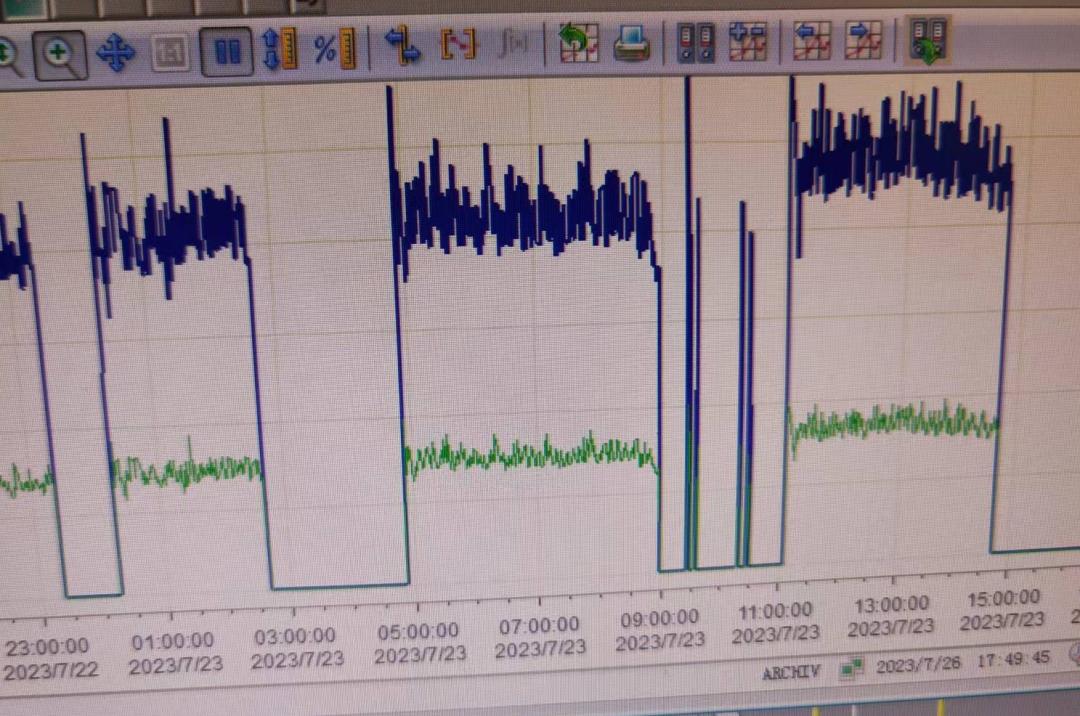Click the 23:00:00 2023/7/22 time axis label
This screenshot has height=716, width=1080.
click(x=50, y=658)
